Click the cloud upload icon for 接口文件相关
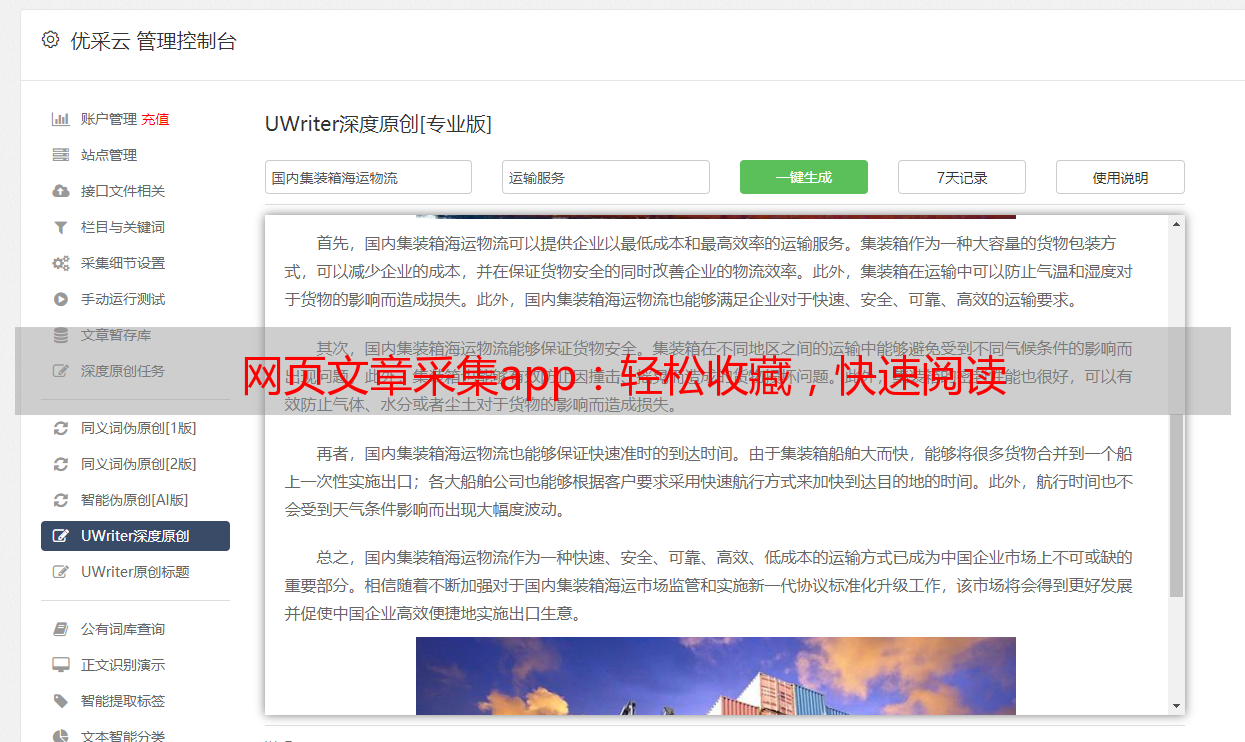This screenshot has height=742, width=1245. coord(60,191)
